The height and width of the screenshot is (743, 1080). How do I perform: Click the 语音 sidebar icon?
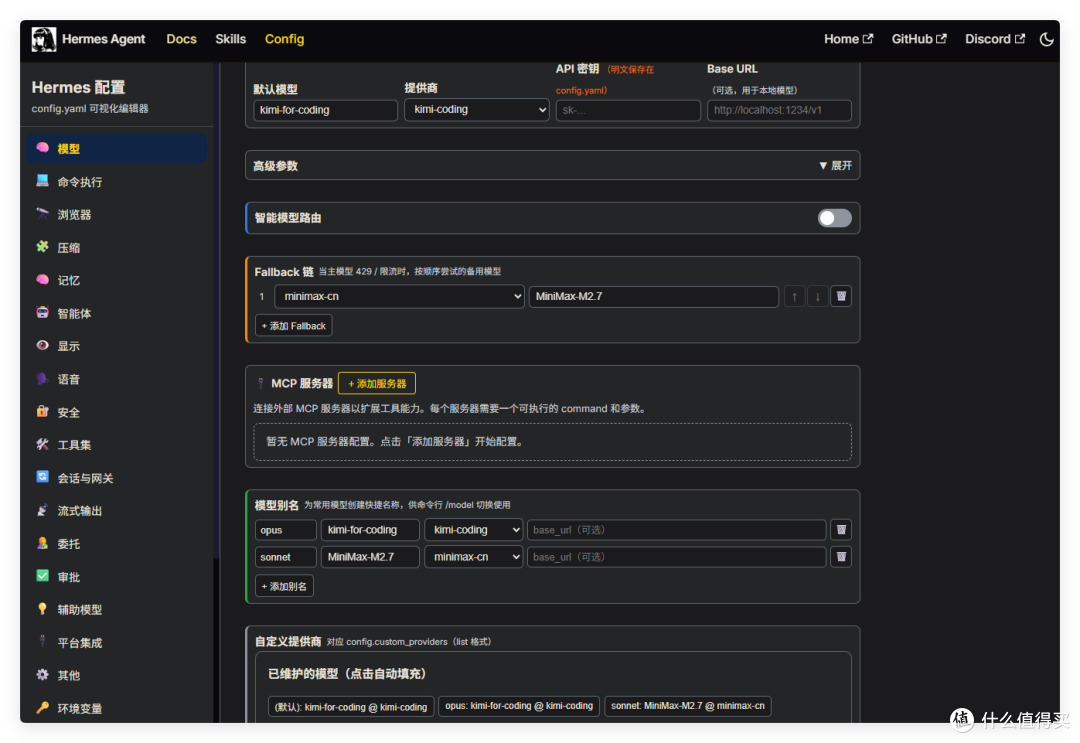click(x=43, y=379)
